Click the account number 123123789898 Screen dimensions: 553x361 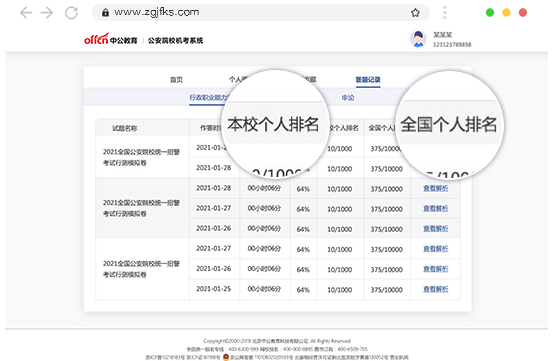point(452,44)
